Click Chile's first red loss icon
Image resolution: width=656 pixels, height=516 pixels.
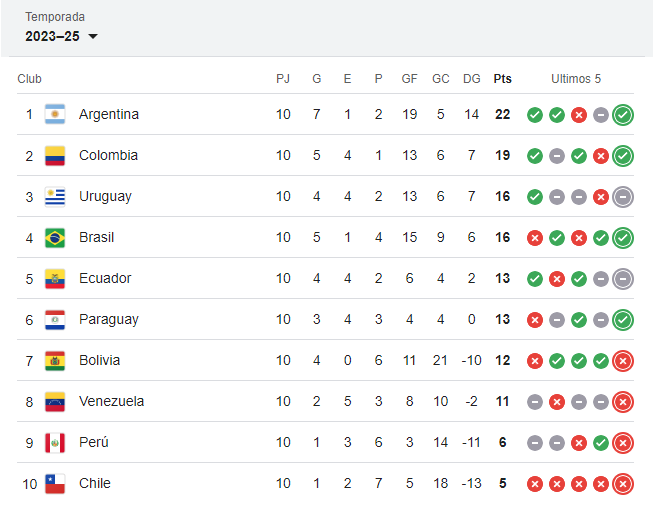[535, 484]
